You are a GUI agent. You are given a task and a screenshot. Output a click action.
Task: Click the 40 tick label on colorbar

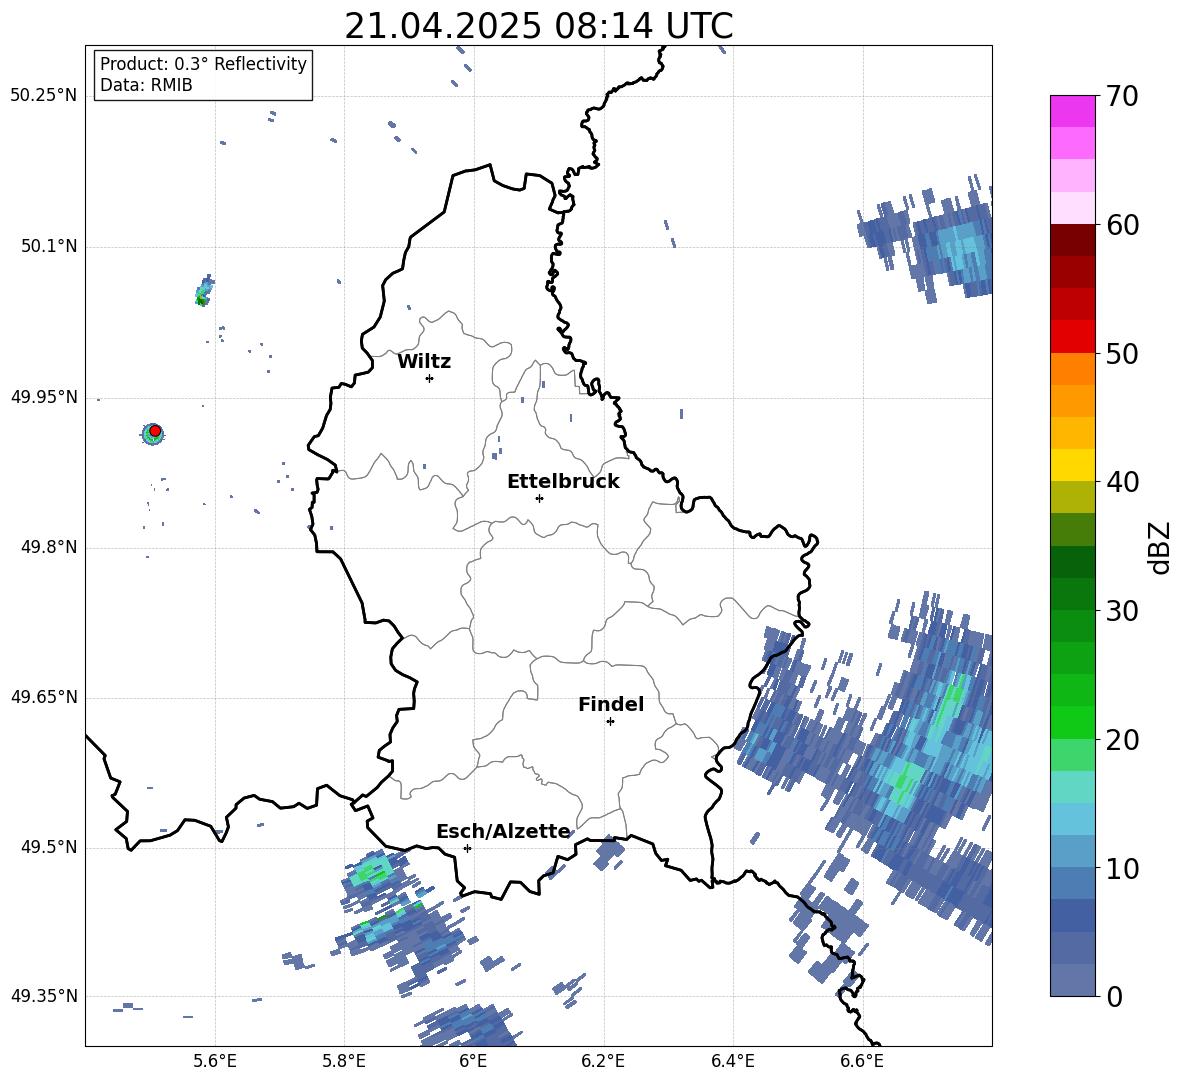pos(1122,482)
